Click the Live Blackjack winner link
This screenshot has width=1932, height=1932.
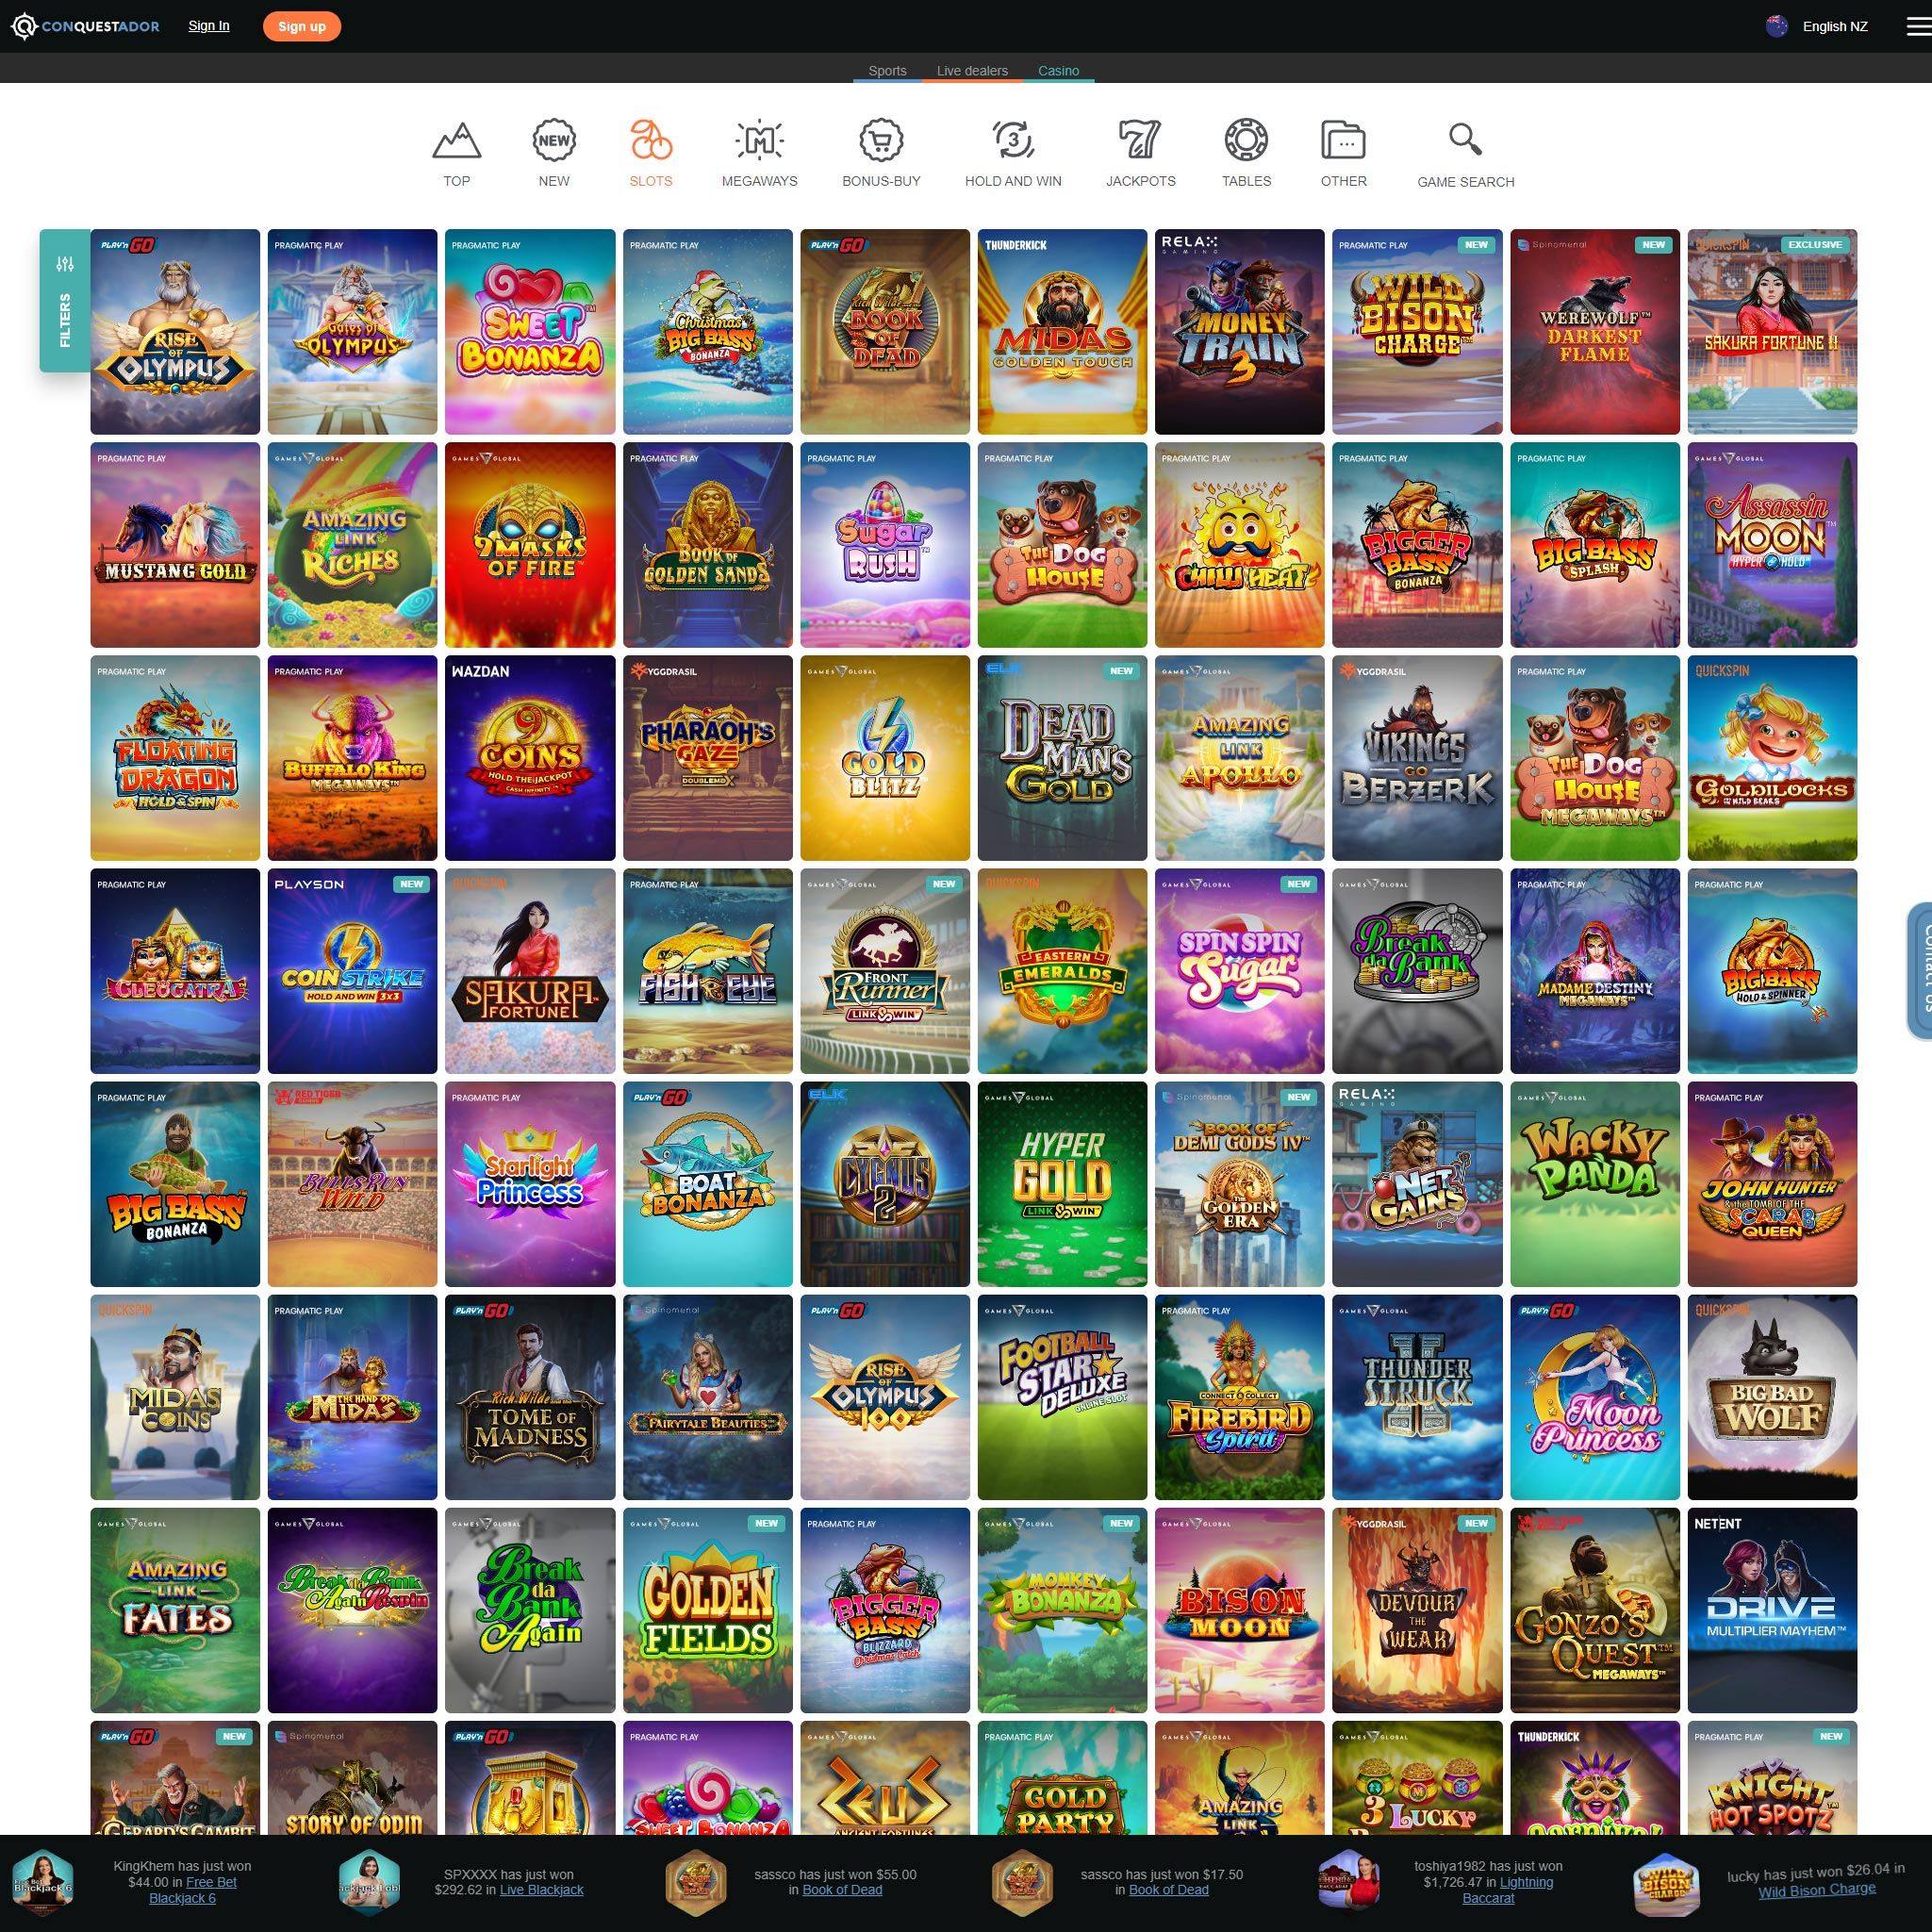point(541,1889)
